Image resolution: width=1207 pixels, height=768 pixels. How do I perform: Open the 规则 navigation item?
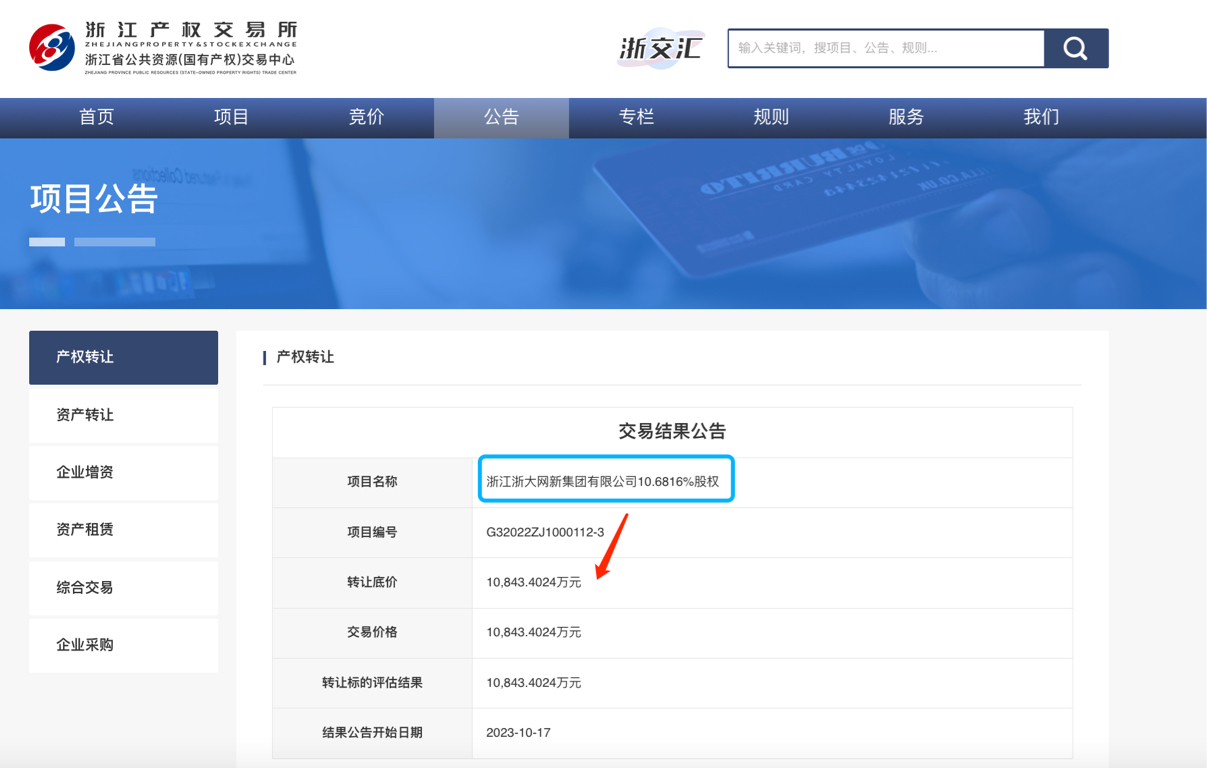pyautogui.click(x=771, y=117)
